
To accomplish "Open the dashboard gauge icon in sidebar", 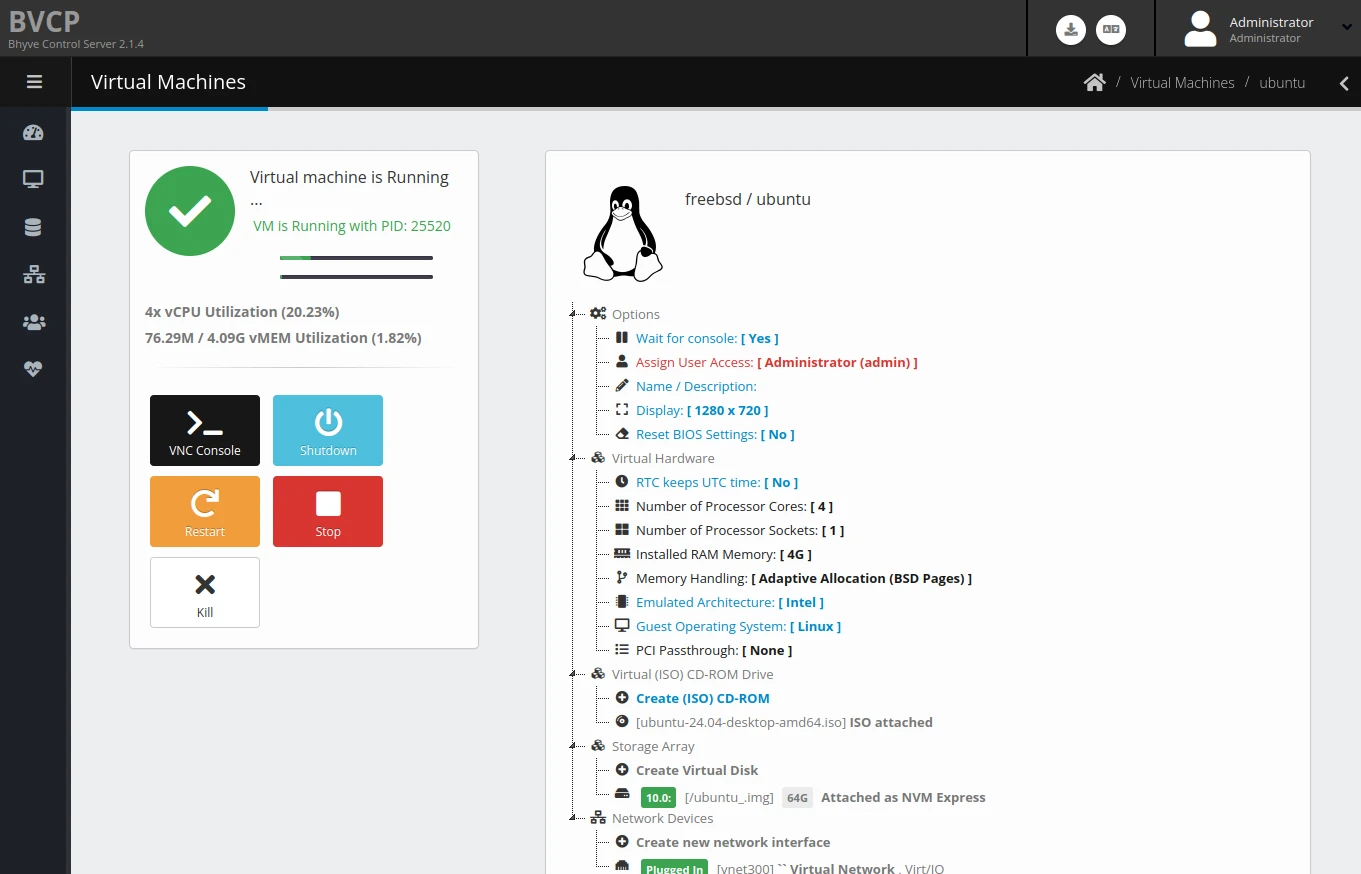I will click(x=33, y=133).
